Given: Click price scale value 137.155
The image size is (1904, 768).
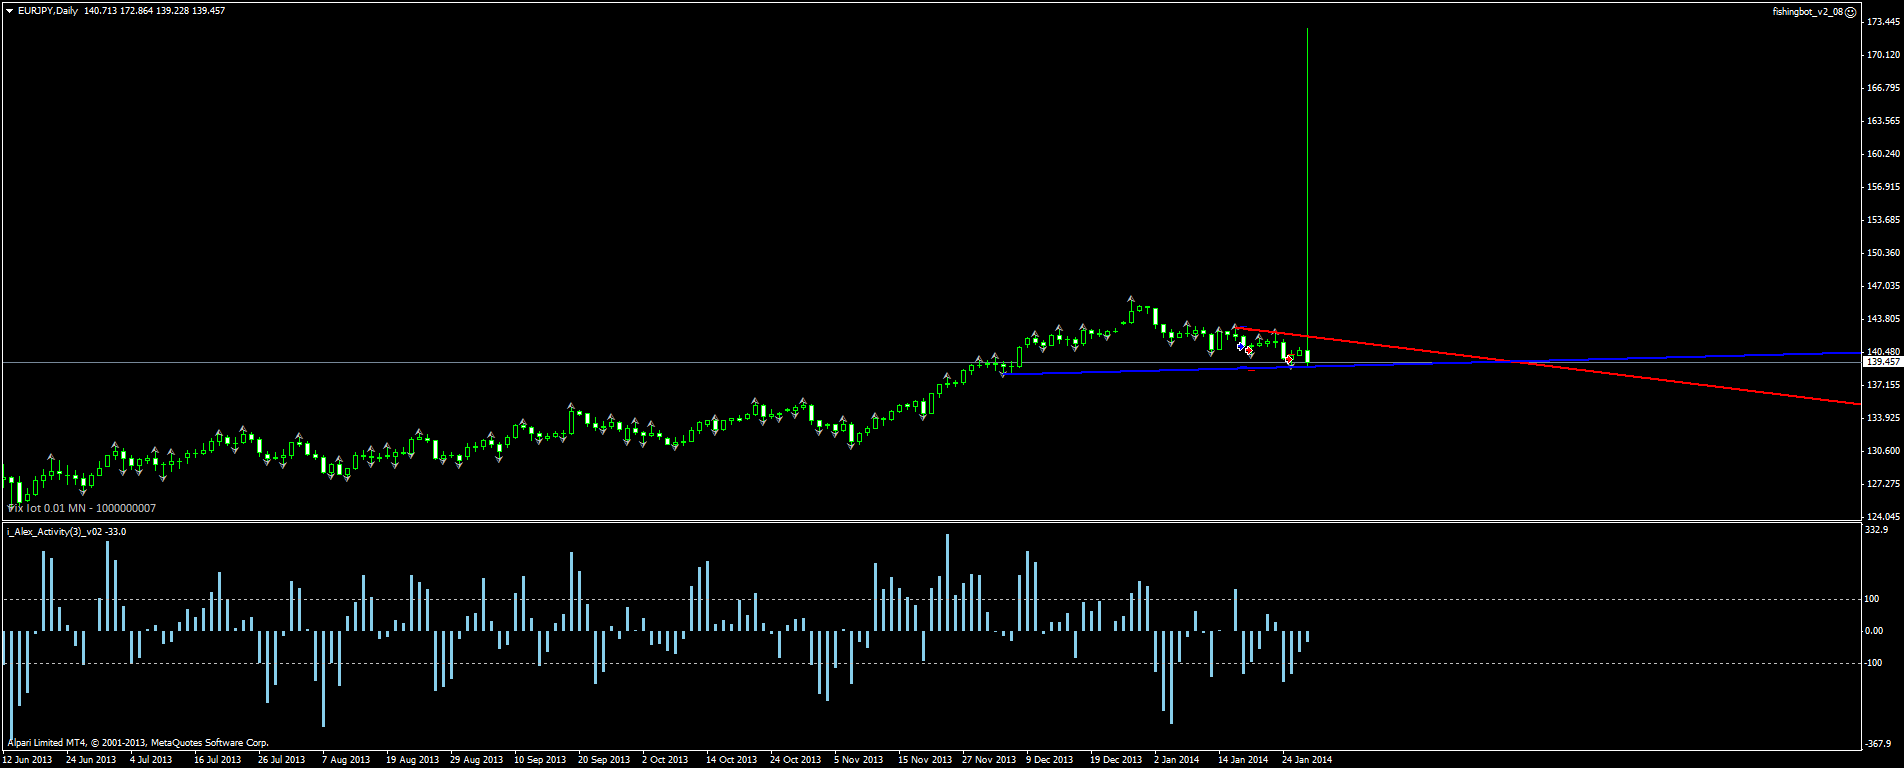Looking at the screenshot, I should pos(1883,385).
